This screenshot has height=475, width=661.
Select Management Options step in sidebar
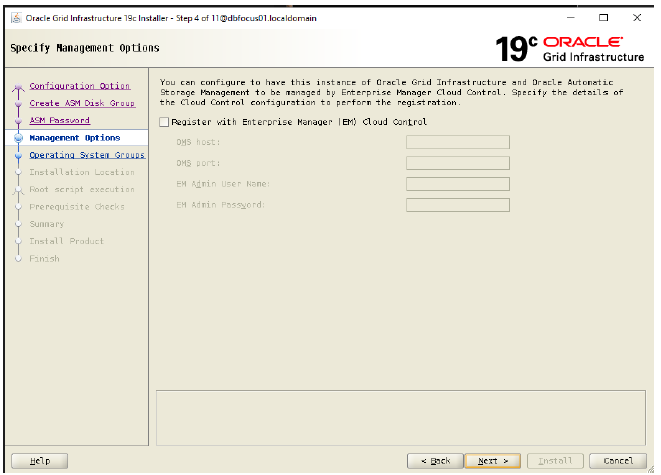[75, 138]
